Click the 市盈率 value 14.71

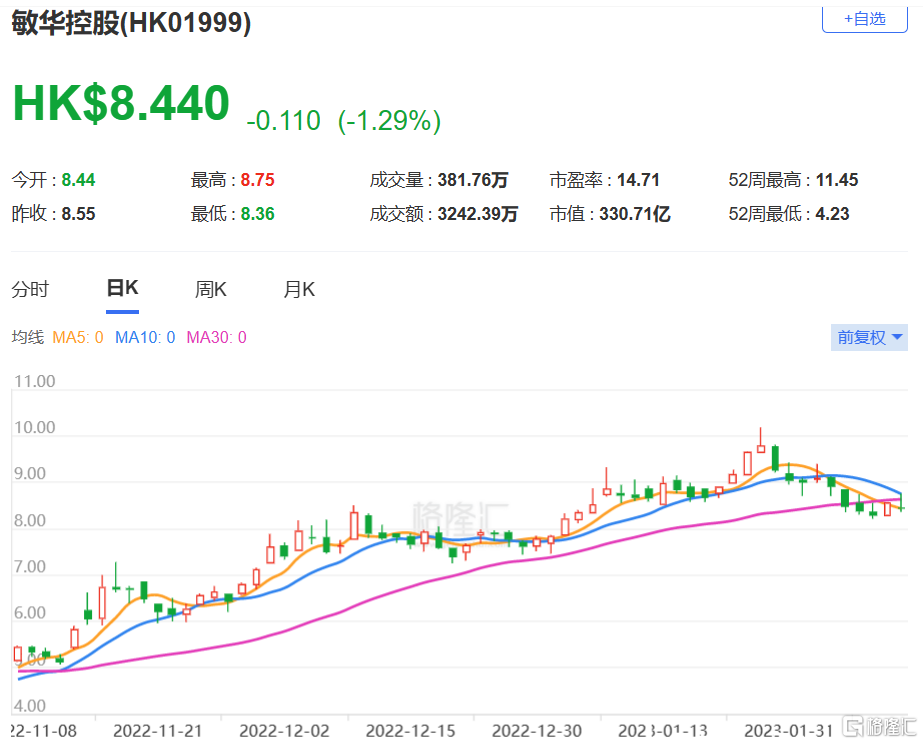click(x=638, y=180)
